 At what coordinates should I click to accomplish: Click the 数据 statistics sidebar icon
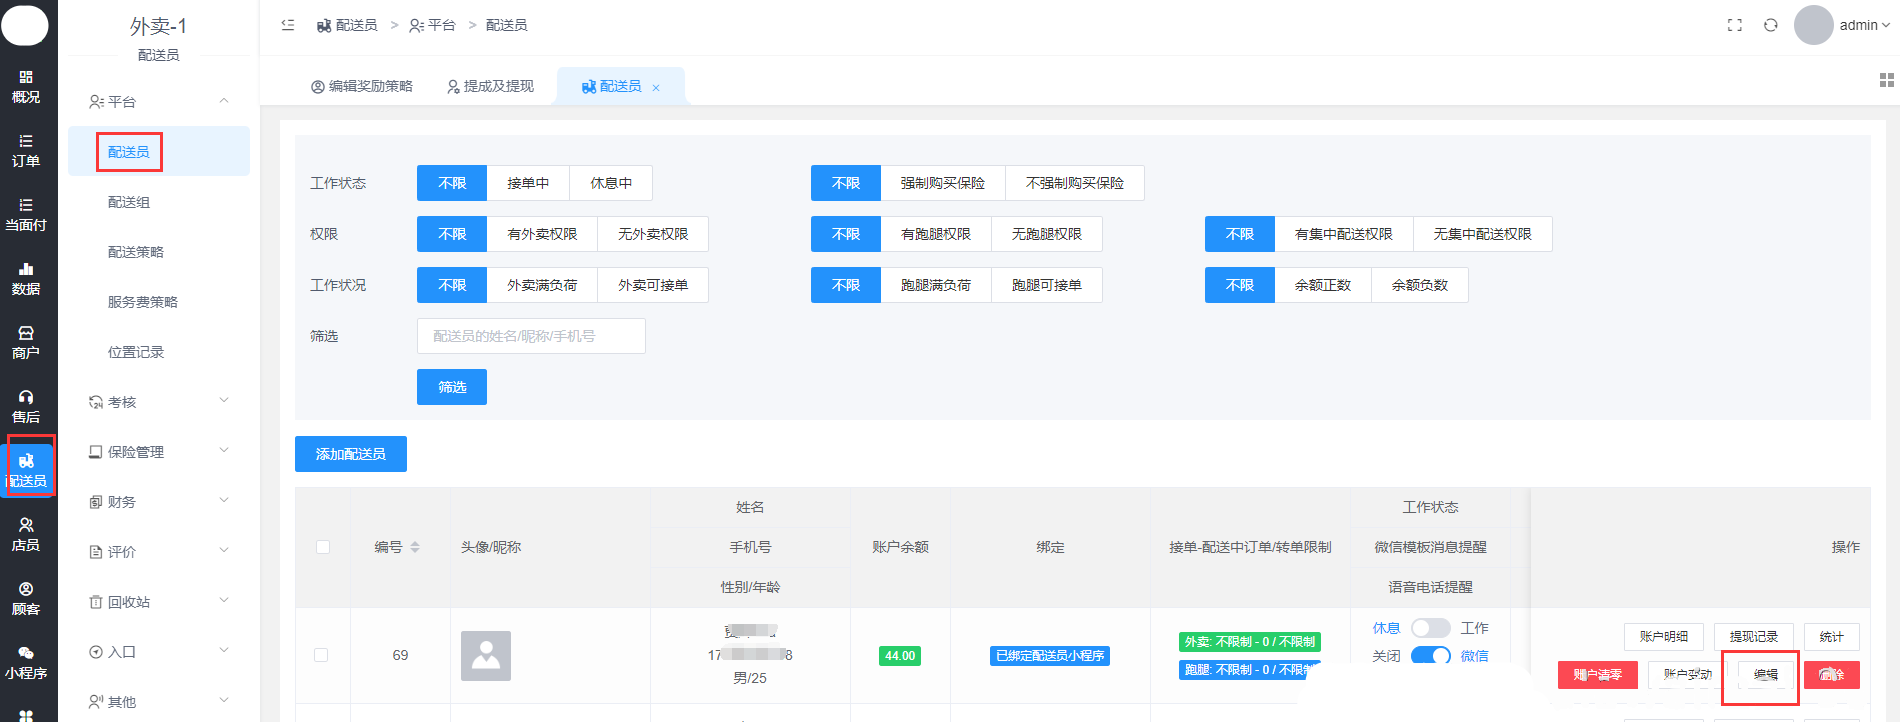(x=26, y=279)
